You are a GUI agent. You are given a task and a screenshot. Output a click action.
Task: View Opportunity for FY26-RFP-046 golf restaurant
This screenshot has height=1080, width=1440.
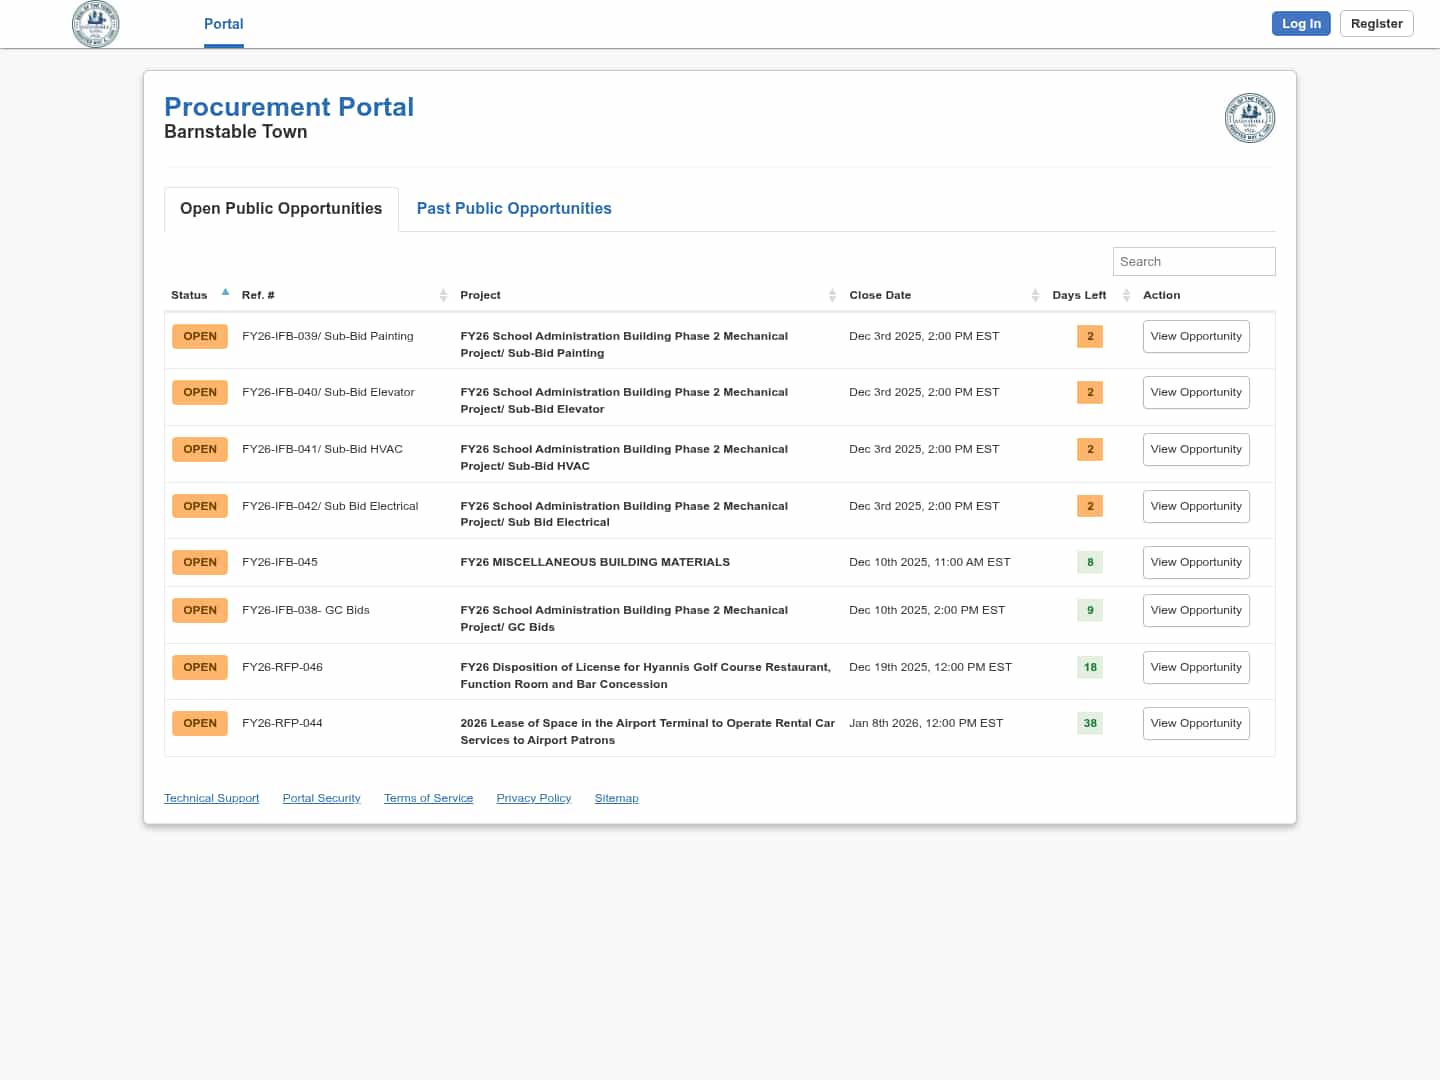coord(1196,667)
